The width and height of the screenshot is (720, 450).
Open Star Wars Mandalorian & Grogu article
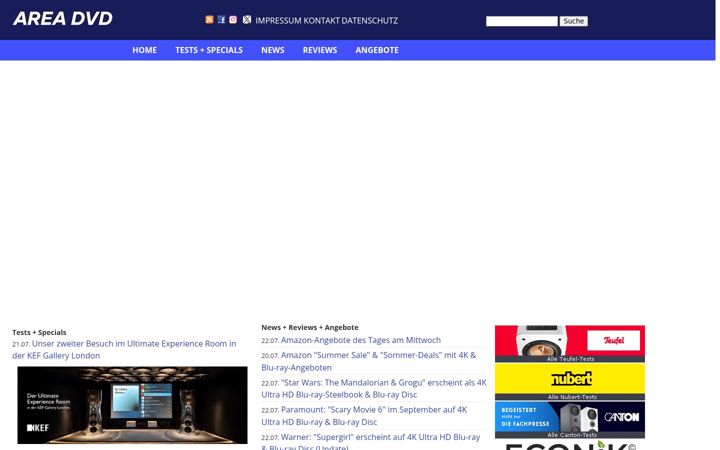(x=374, y=388)
